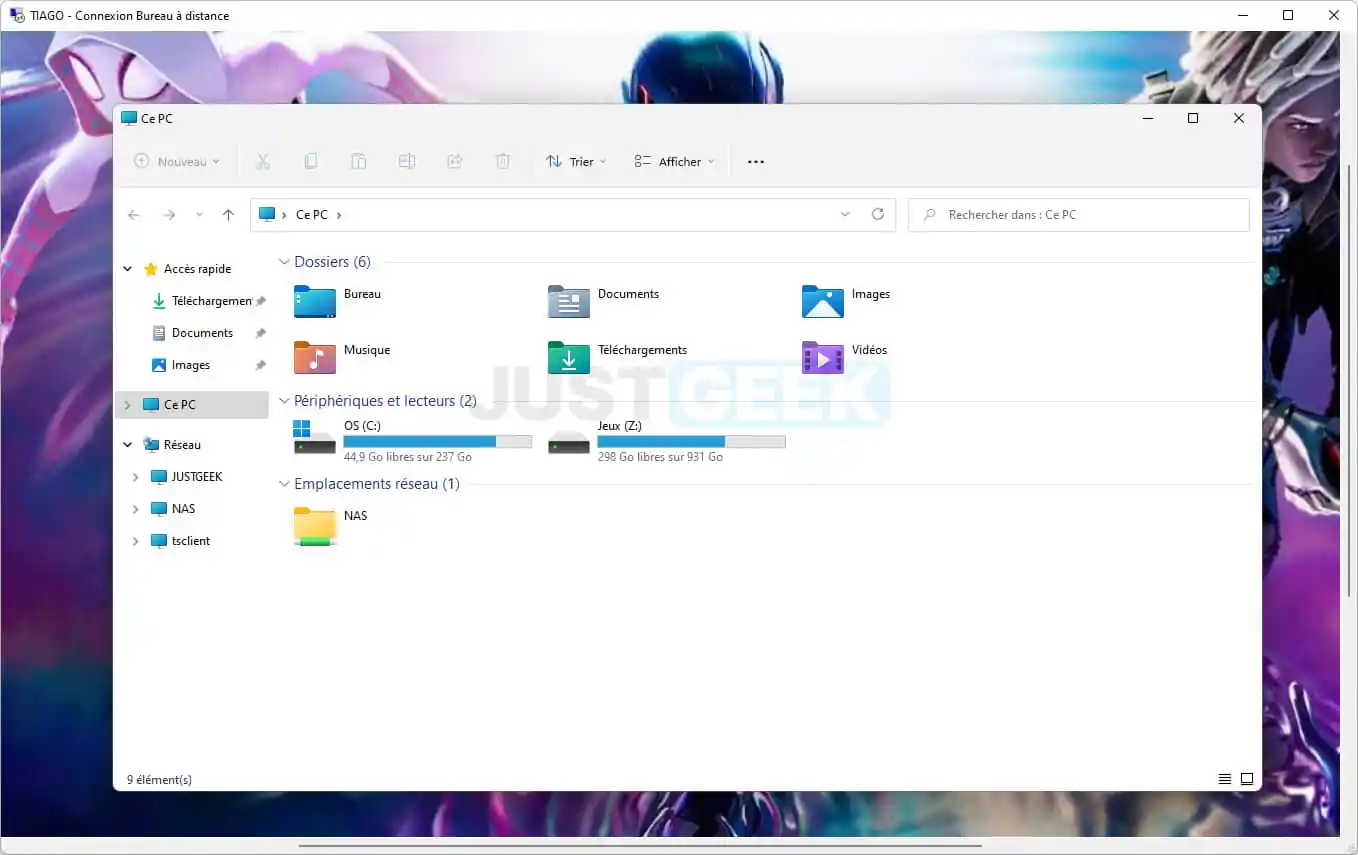The height and width of the screenshot is (855, 1358).
Task: Expand the tsclient network node
Action: (x=136, y=541)
